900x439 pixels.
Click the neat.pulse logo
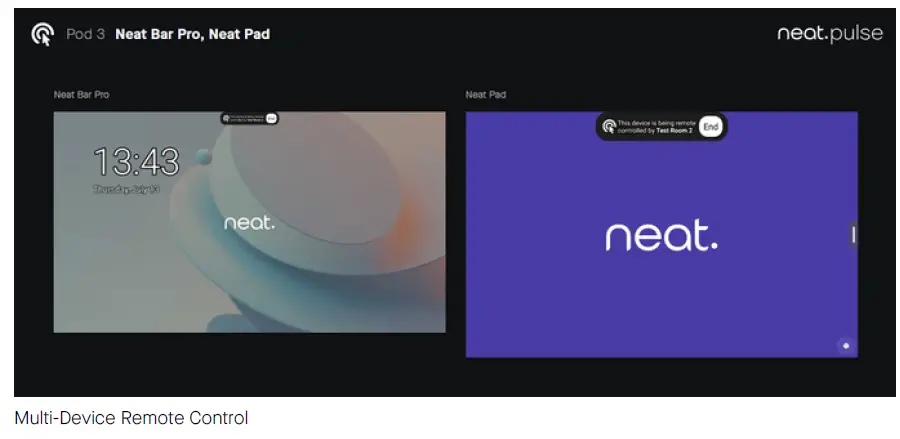[x=830, y=34]
